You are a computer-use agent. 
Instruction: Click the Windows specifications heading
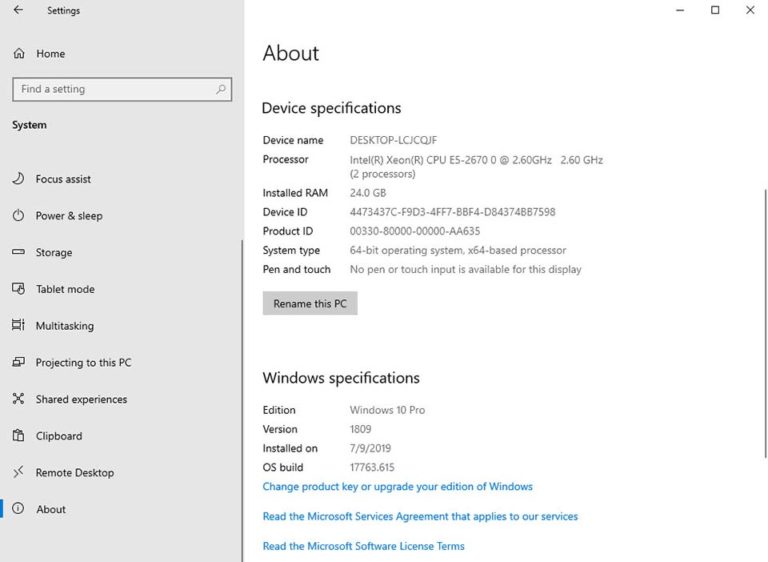point(341,378)
